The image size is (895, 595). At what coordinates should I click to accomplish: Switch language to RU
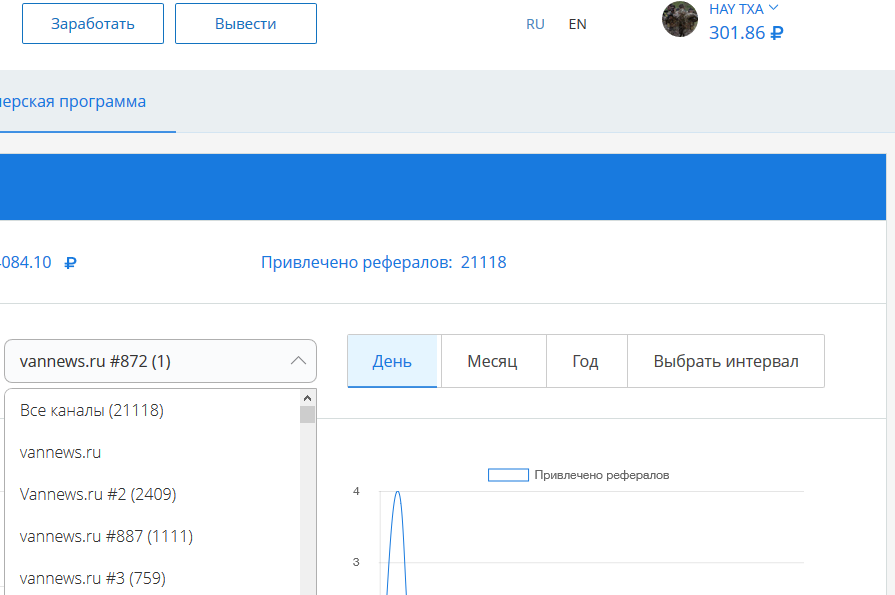[x=535, y=24]
